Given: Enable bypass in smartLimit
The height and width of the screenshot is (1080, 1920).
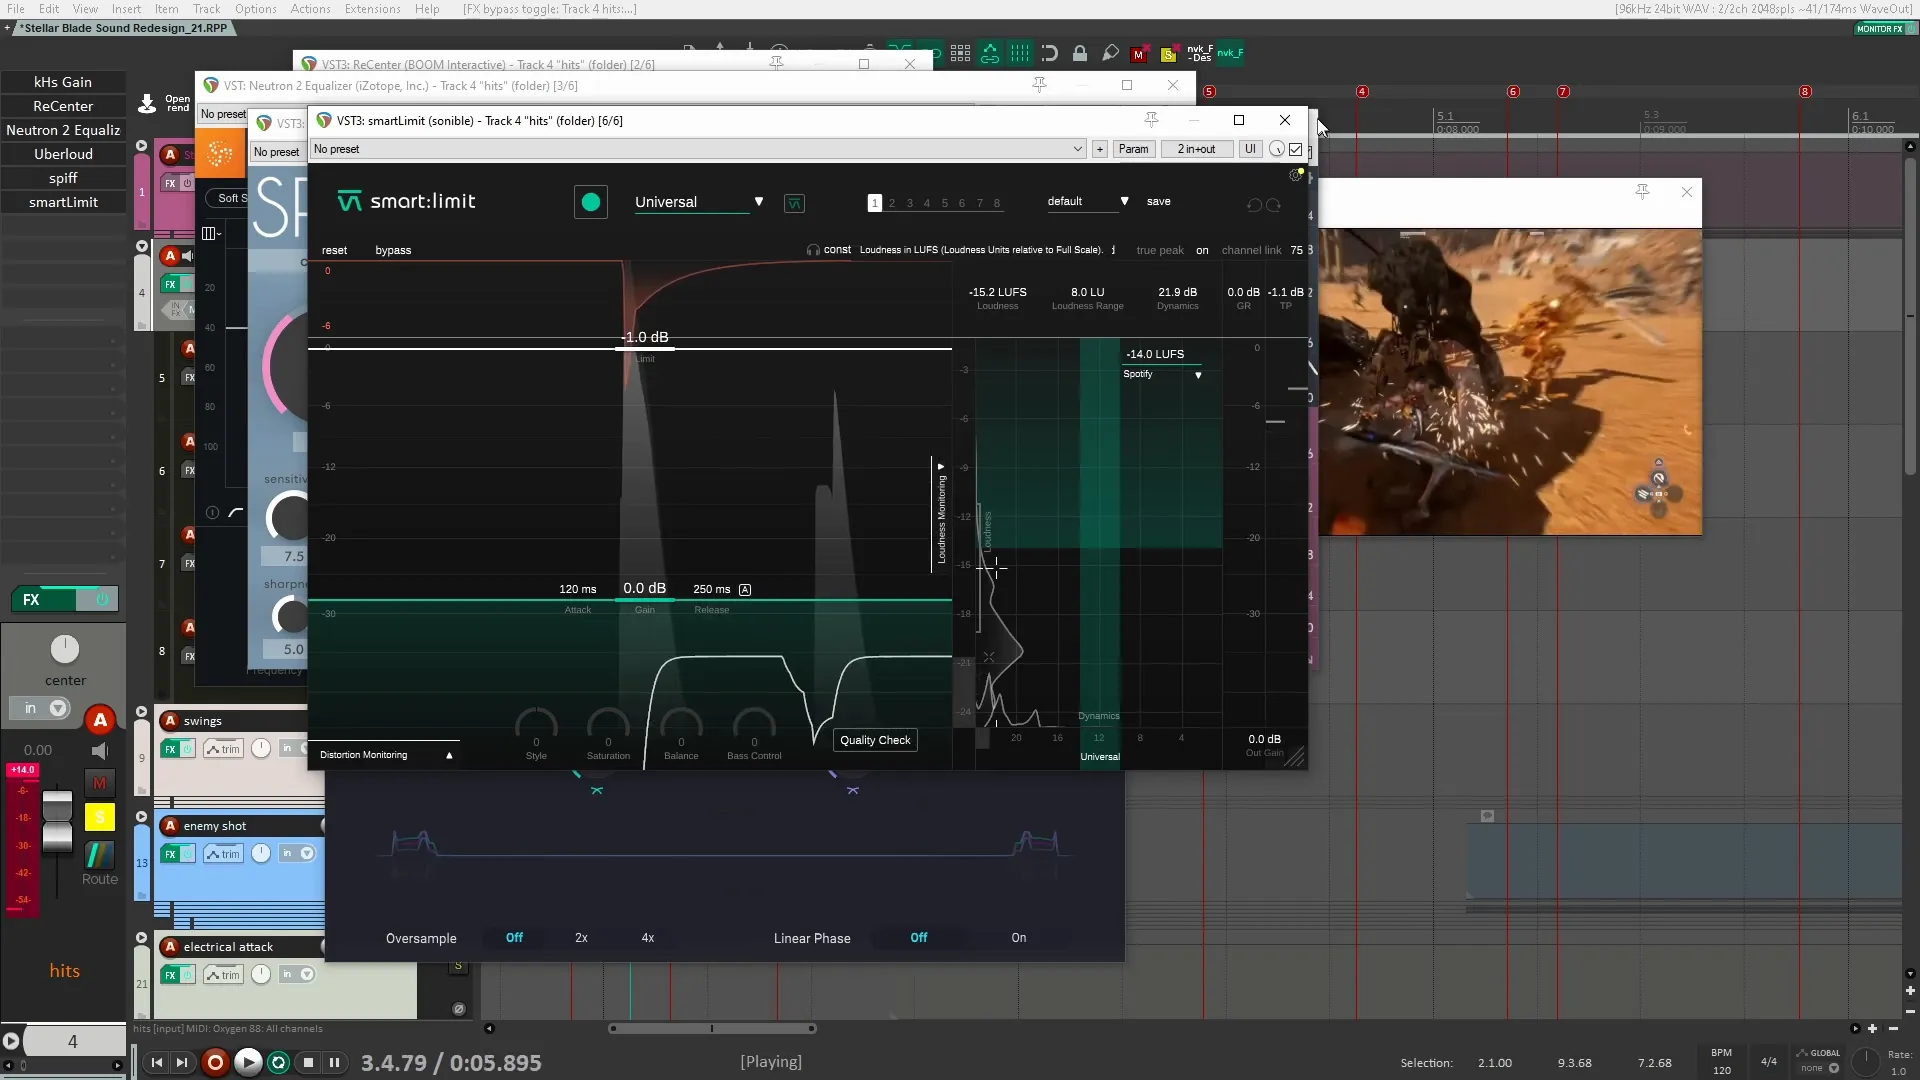Looking at the screenshot, I should click(392, 250).
